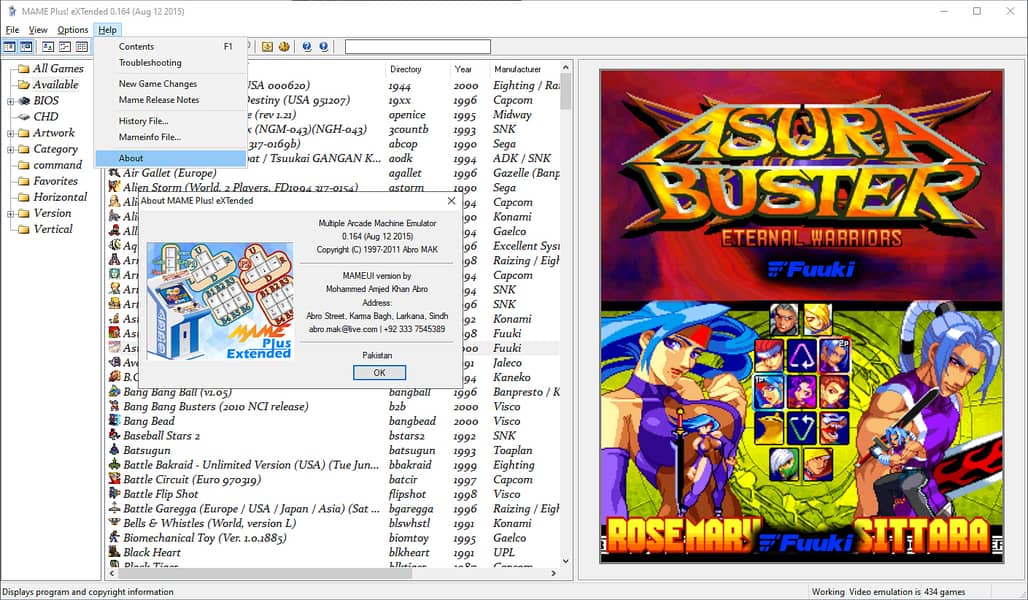
Task: Click the round orange toolbar icon
Action: [284, 47]
